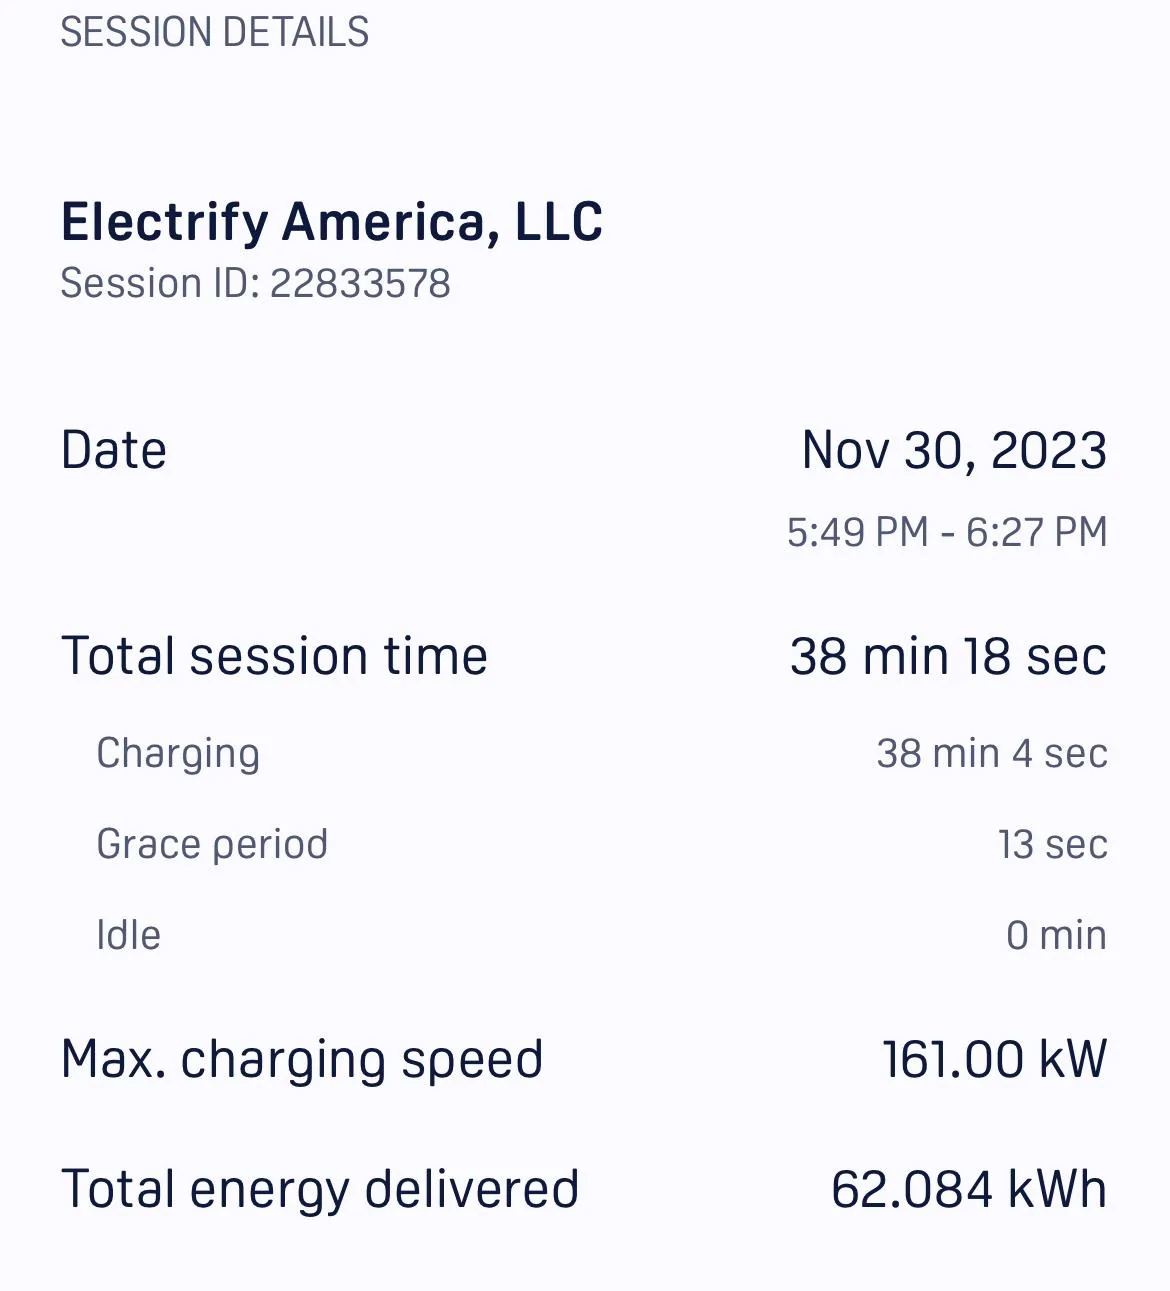
Task: Click the word America in the title
Action: 391,222
